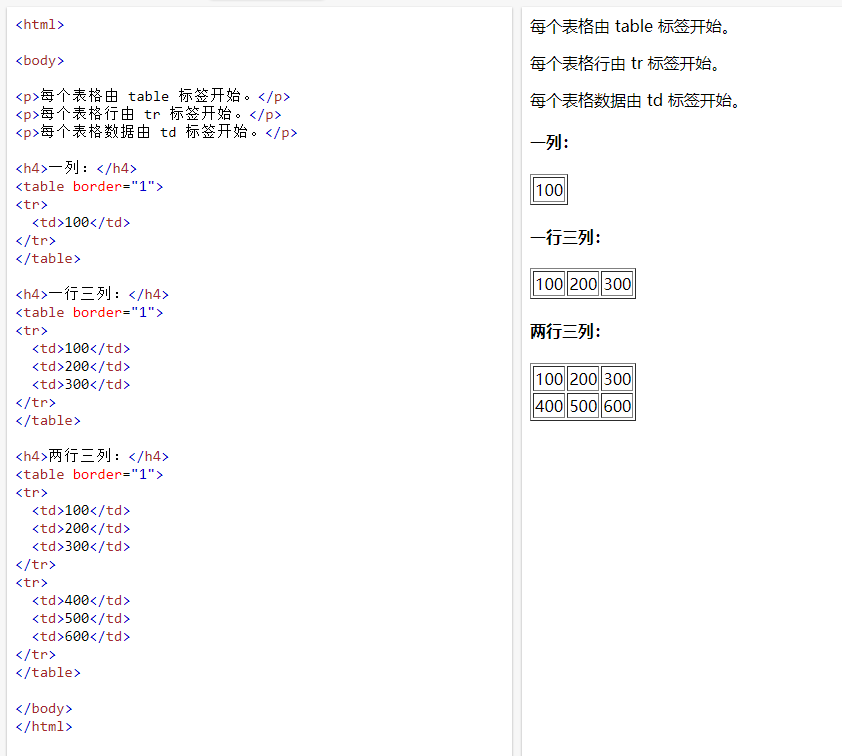Click the closing </html> tag at the bottom
Viewport: 842px width, 756px height.
coord(43,726)
